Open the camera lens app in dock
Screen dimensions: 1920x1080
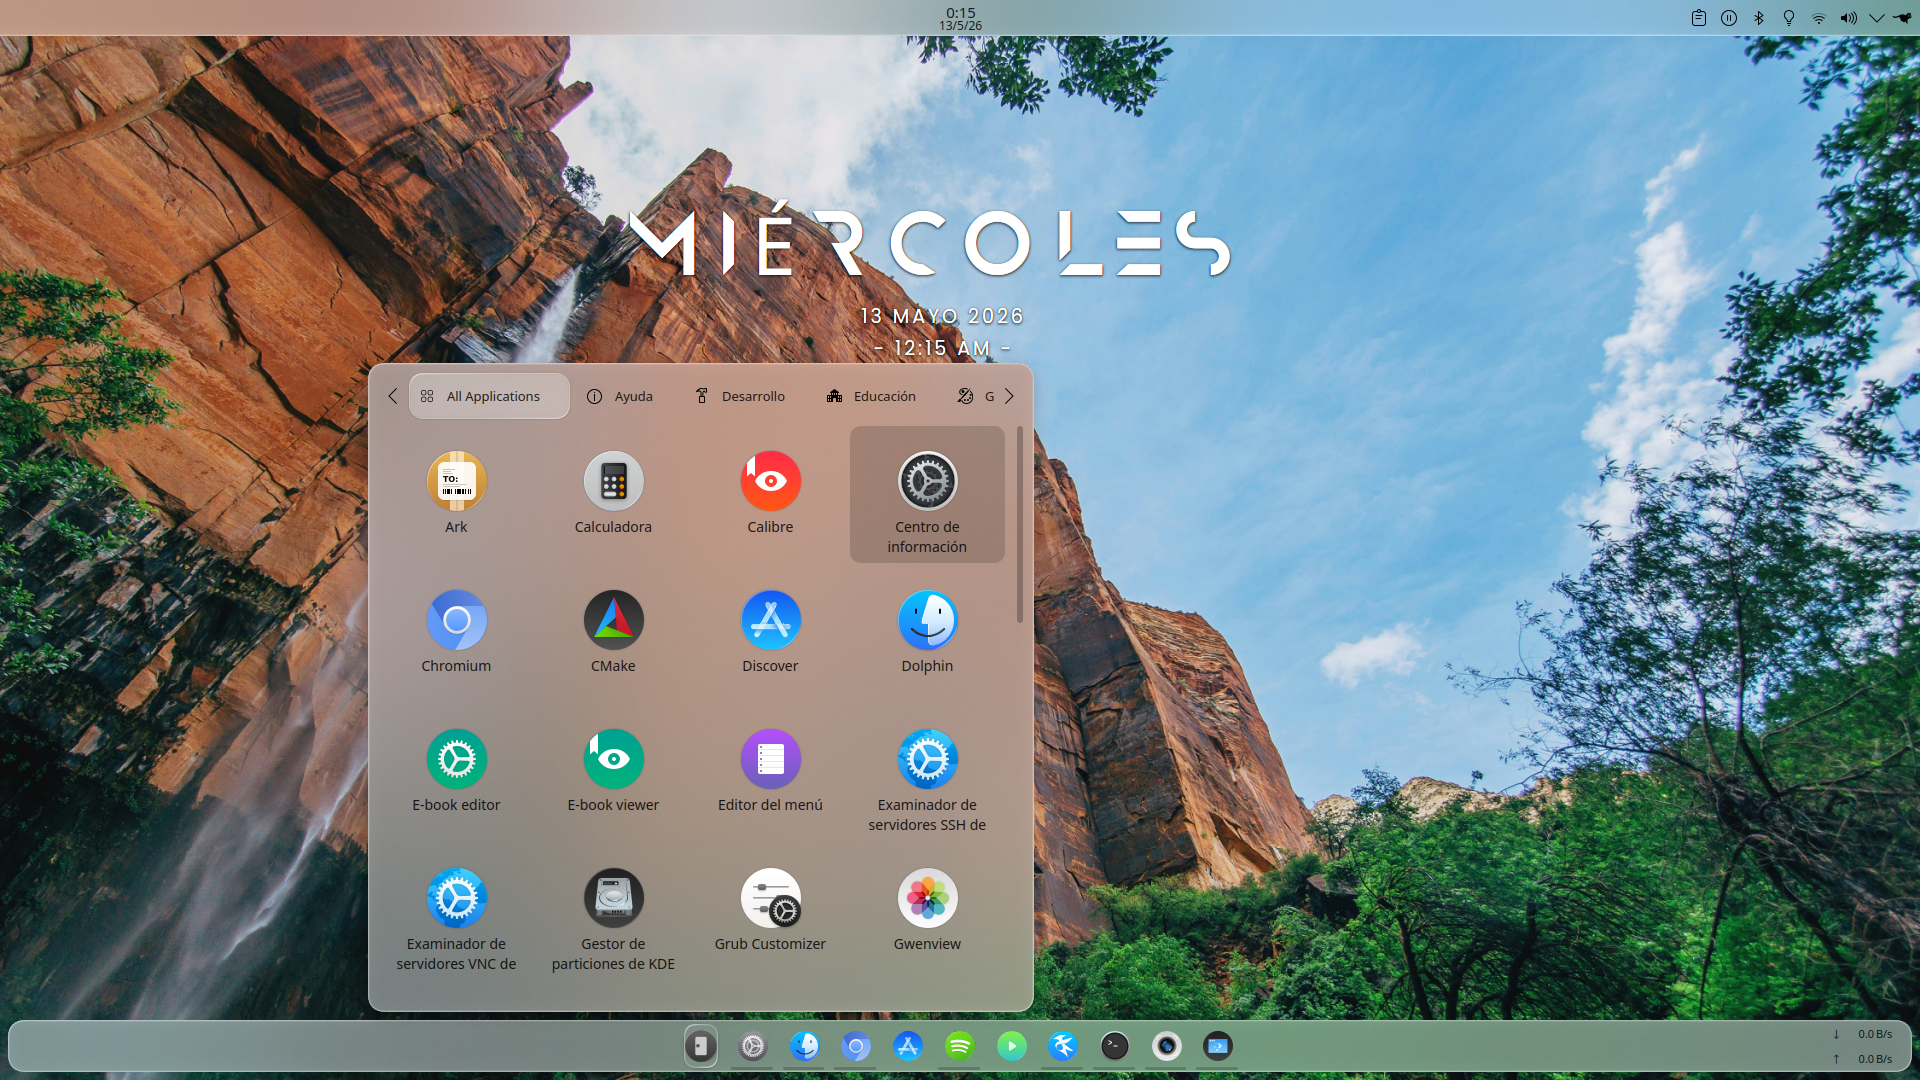pos(1167,1046)
